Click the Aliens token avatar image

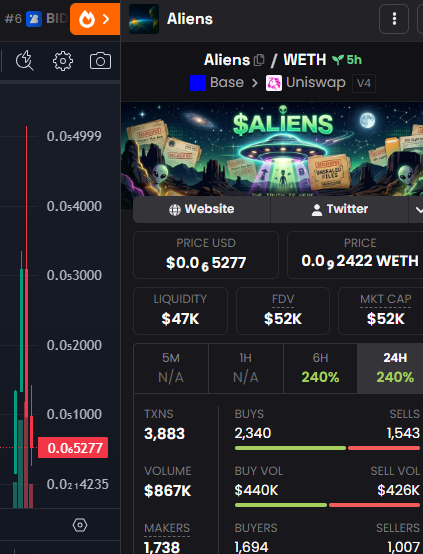pos(144,19)
